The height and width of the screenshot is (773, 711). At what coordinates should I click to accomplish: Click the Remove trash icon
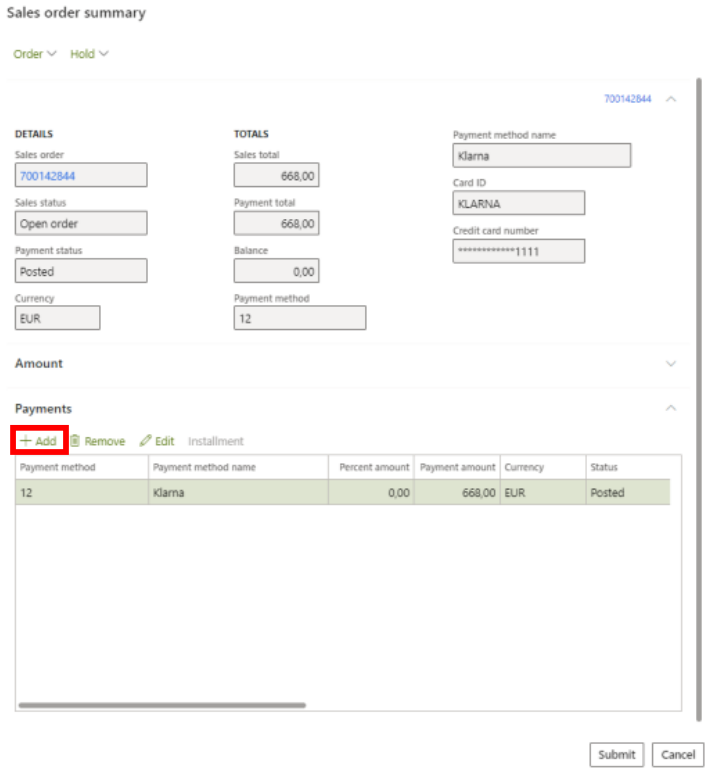(x=75, y=441)
